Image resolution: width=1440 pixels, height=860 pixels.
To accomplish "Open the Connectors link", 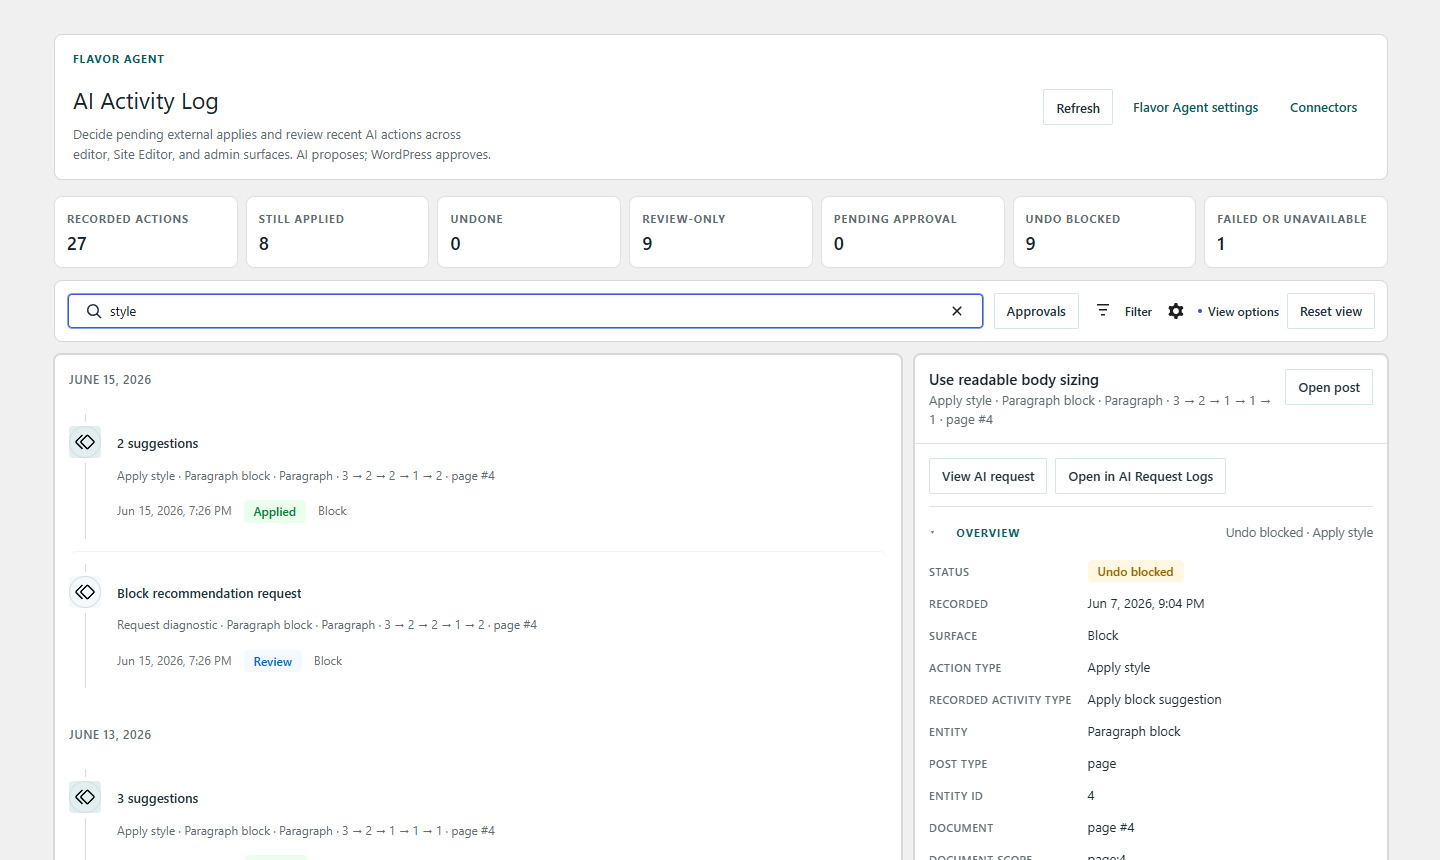I will click(1323, 108).
